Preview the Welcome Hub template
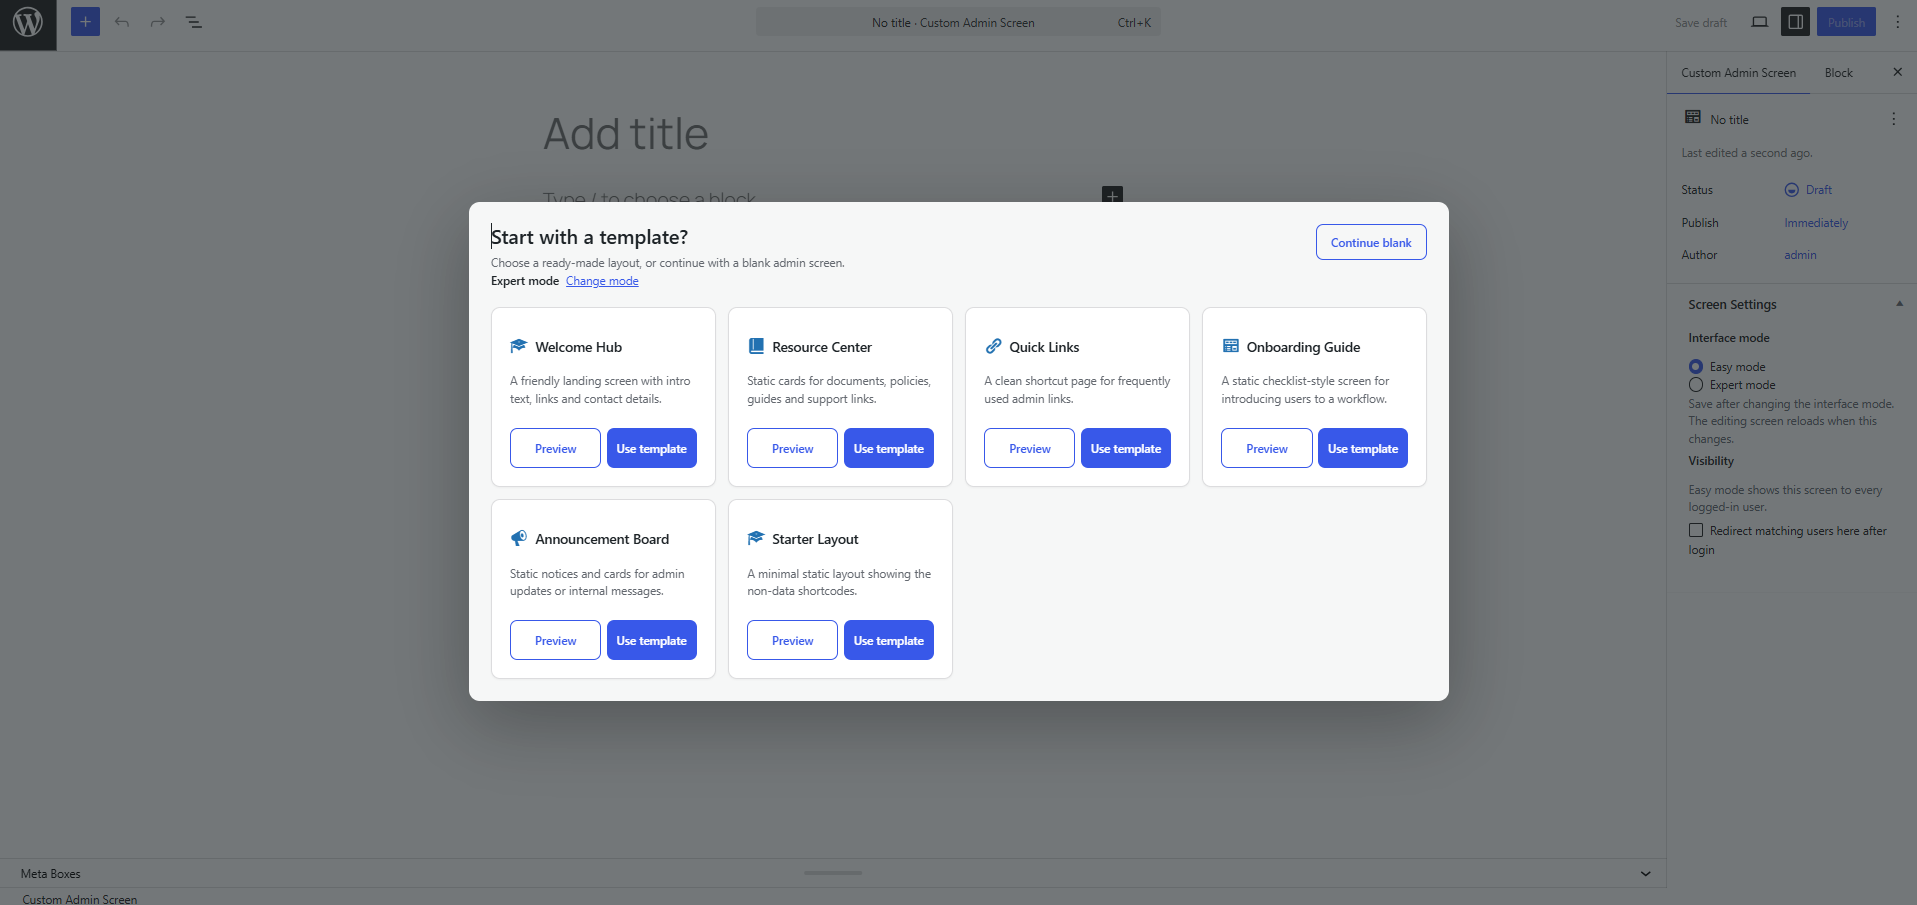Image resolution: width=1917 pixels, height=905 pixels. pyautogui.click(x=555, y=448)
